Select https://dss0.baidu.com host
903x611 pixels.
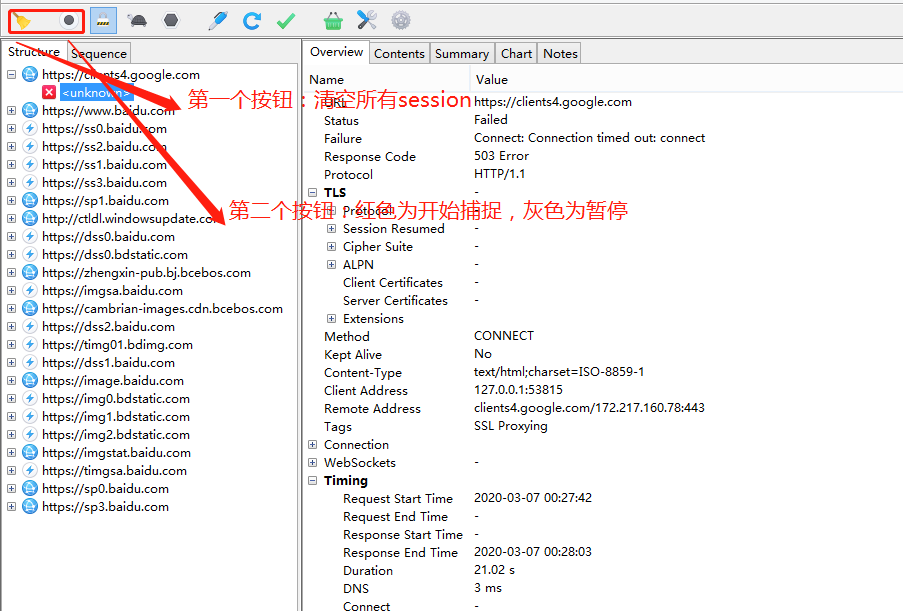(x=108, y=237)
